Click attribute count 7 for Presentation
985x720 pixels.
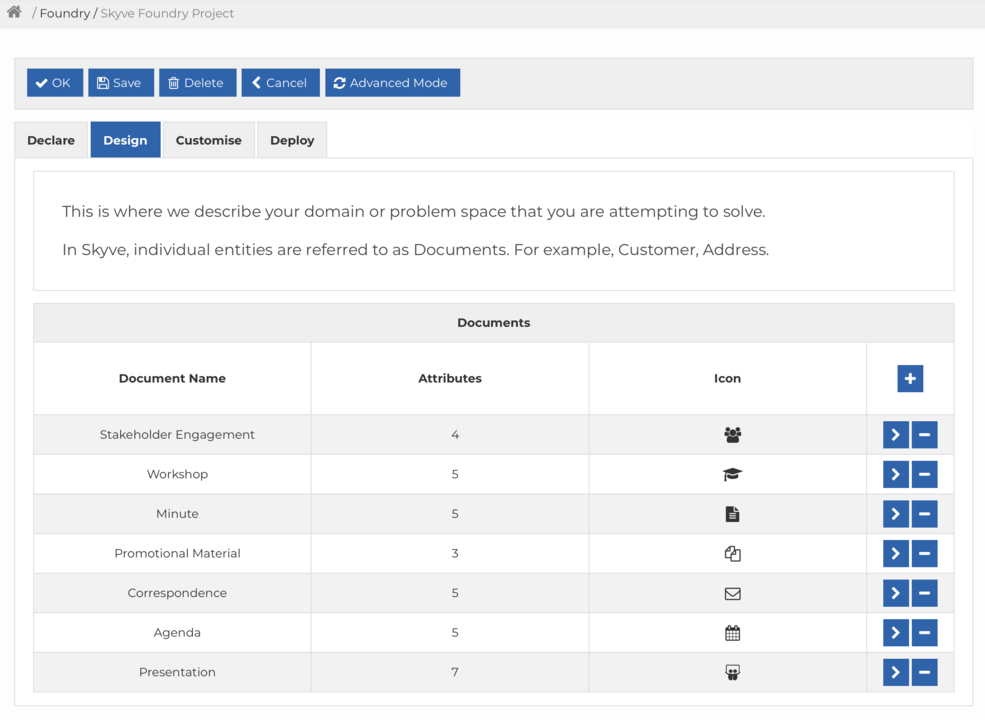455,672
